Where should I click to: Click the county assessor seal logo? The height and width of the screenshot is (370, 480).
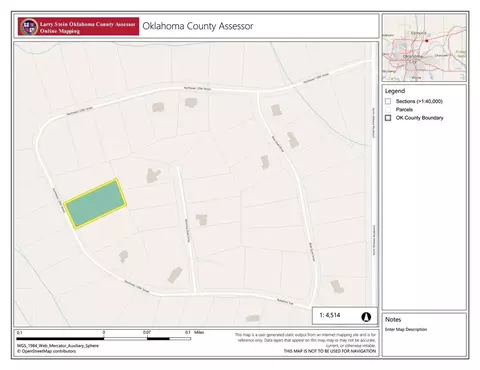(29, 27)
